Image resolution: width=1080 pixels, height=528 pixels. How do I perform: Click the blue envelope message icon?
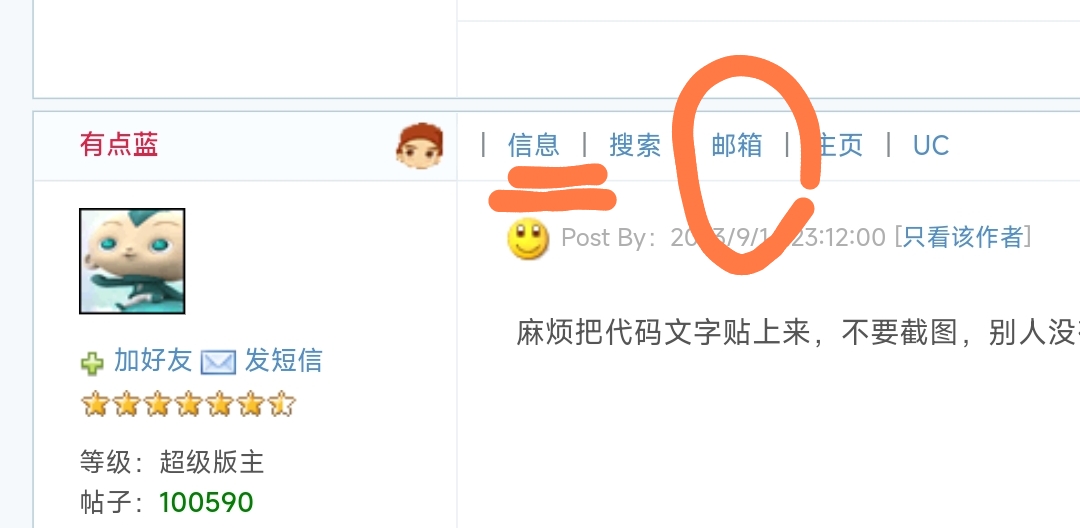[218, 362]
